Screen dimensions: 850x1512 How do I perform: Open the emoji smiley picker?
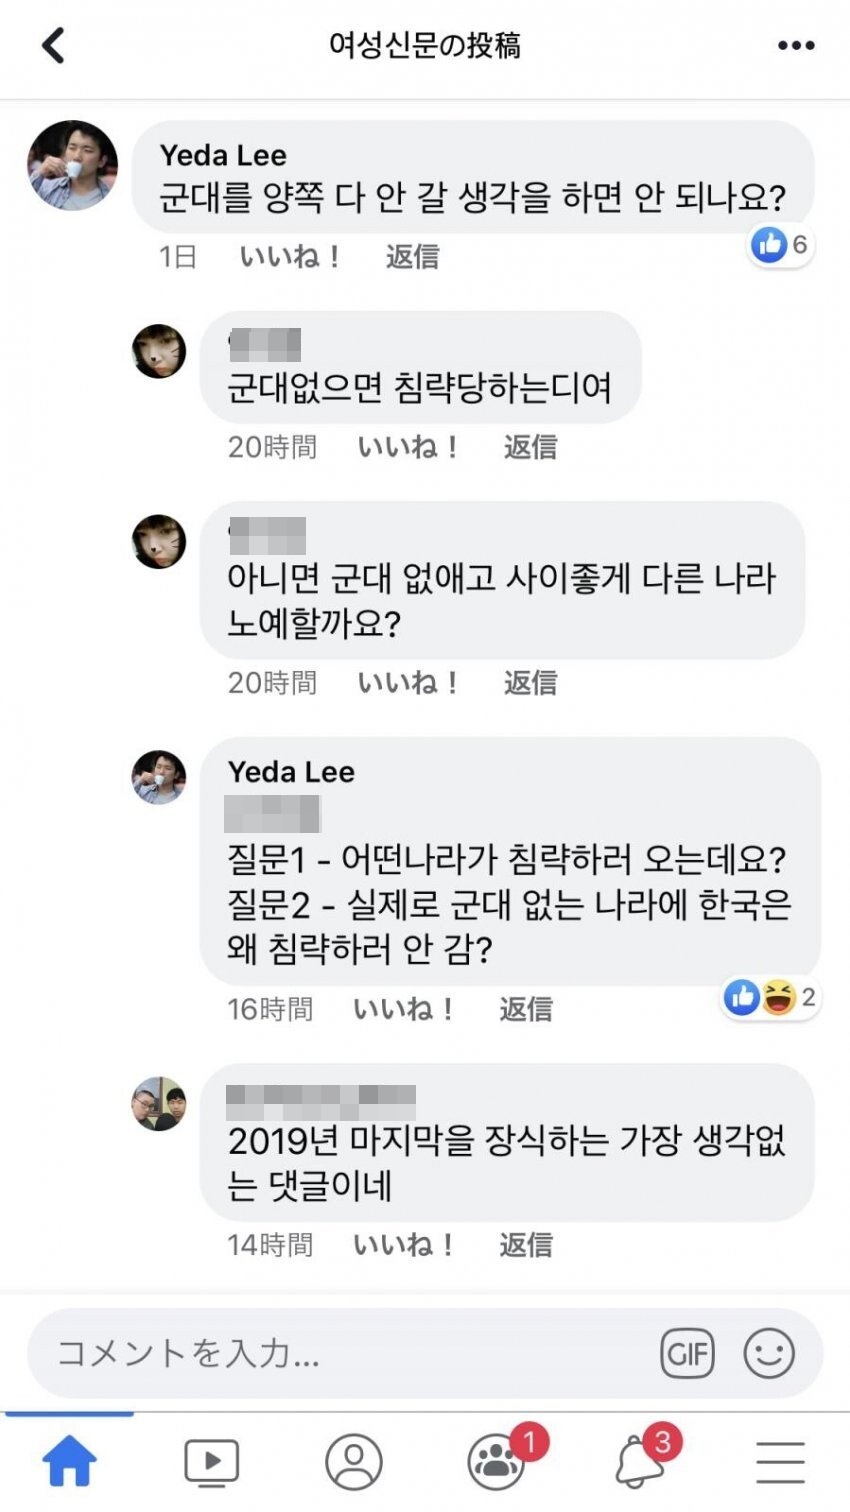[x=769, y=1353]
